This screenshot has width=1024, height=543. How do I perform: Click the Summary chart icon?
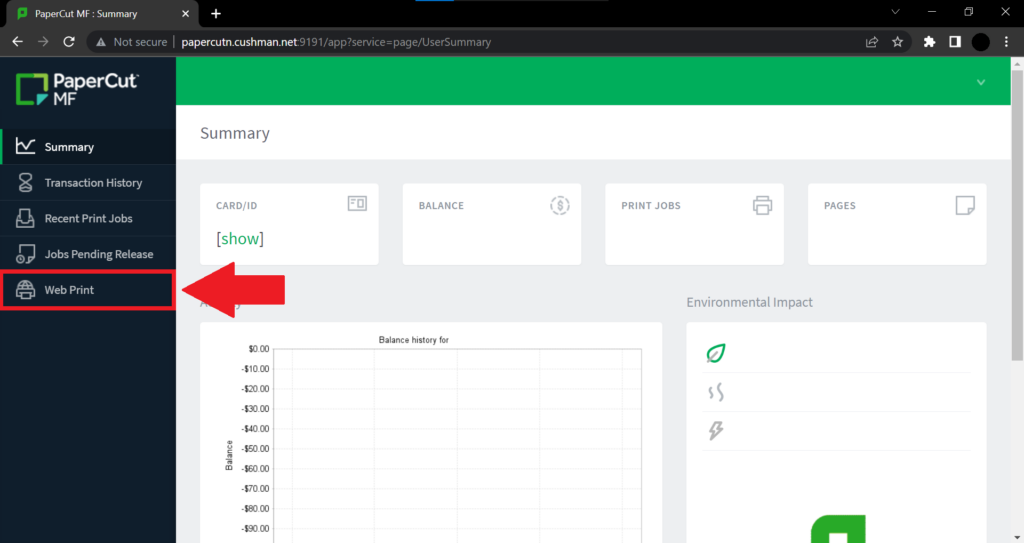(x=26, y=147)
